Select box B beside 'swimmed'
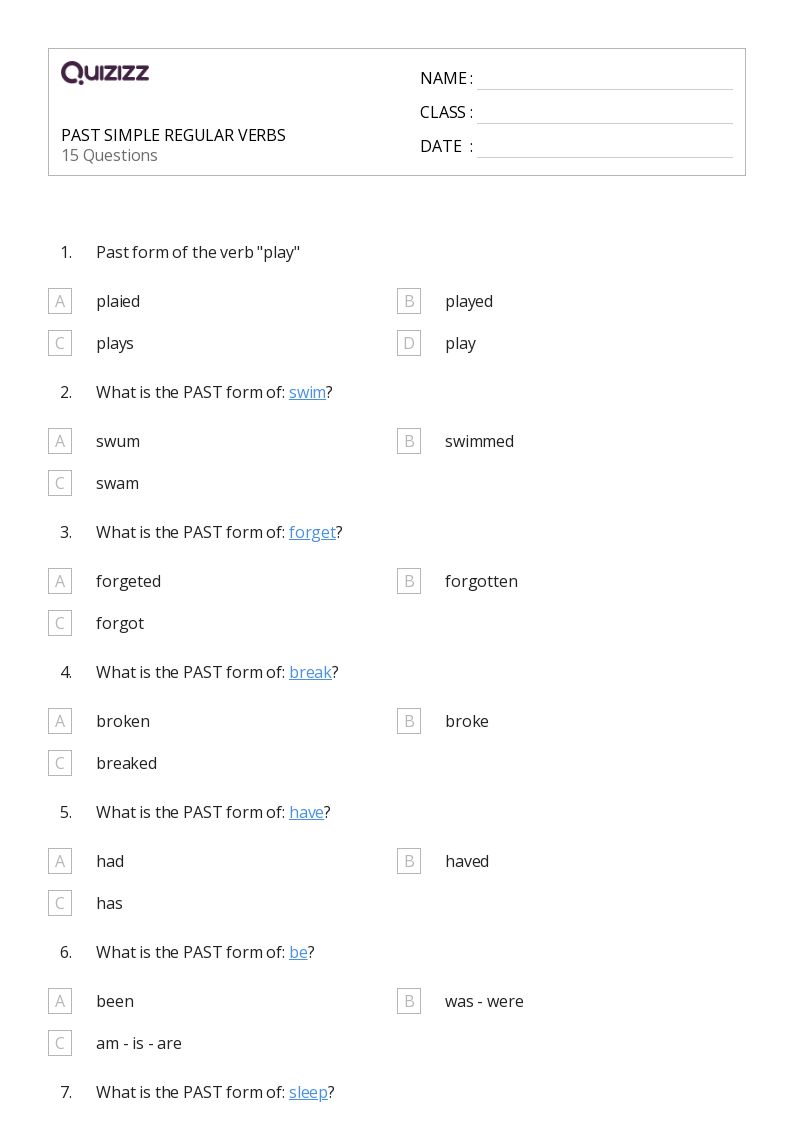Image resolution: width=794 pixels, height=1123 pixels. 409,441
